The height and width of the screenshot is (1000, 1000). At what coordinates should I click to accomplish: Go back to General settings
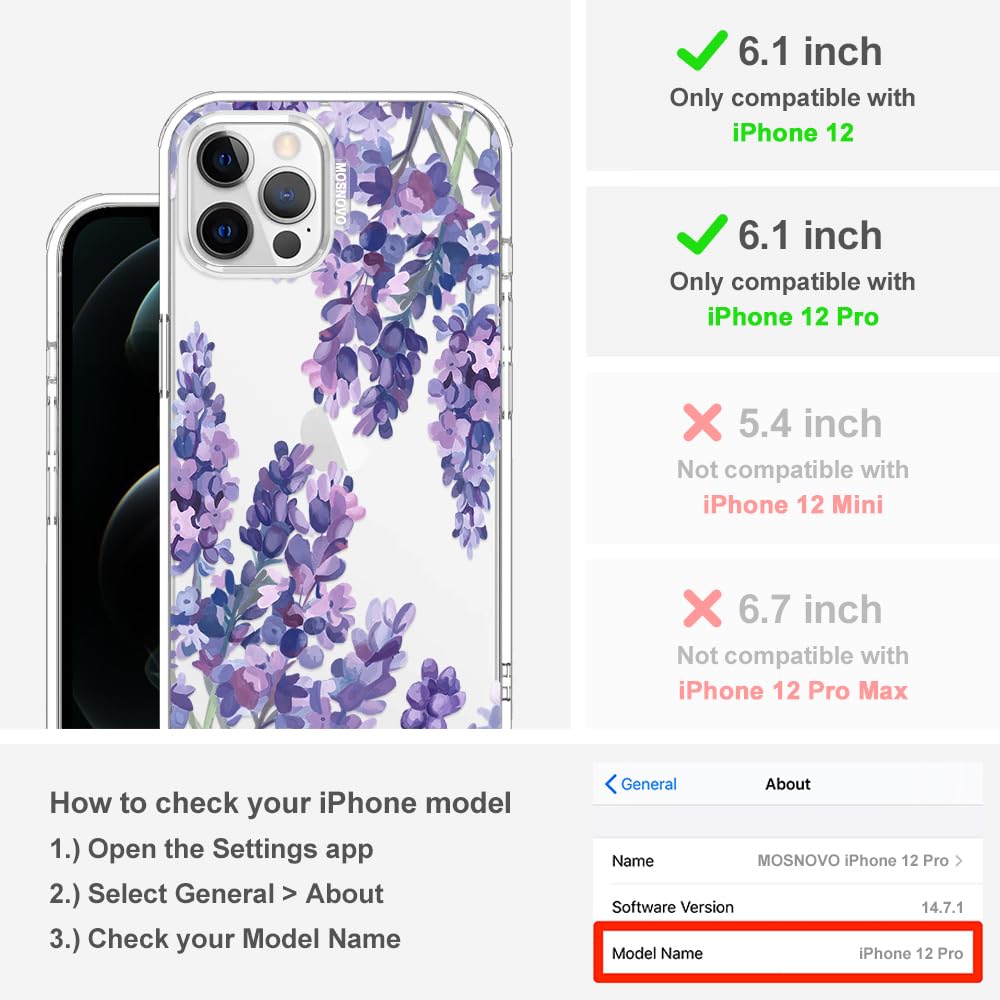(x=641, y=784)
